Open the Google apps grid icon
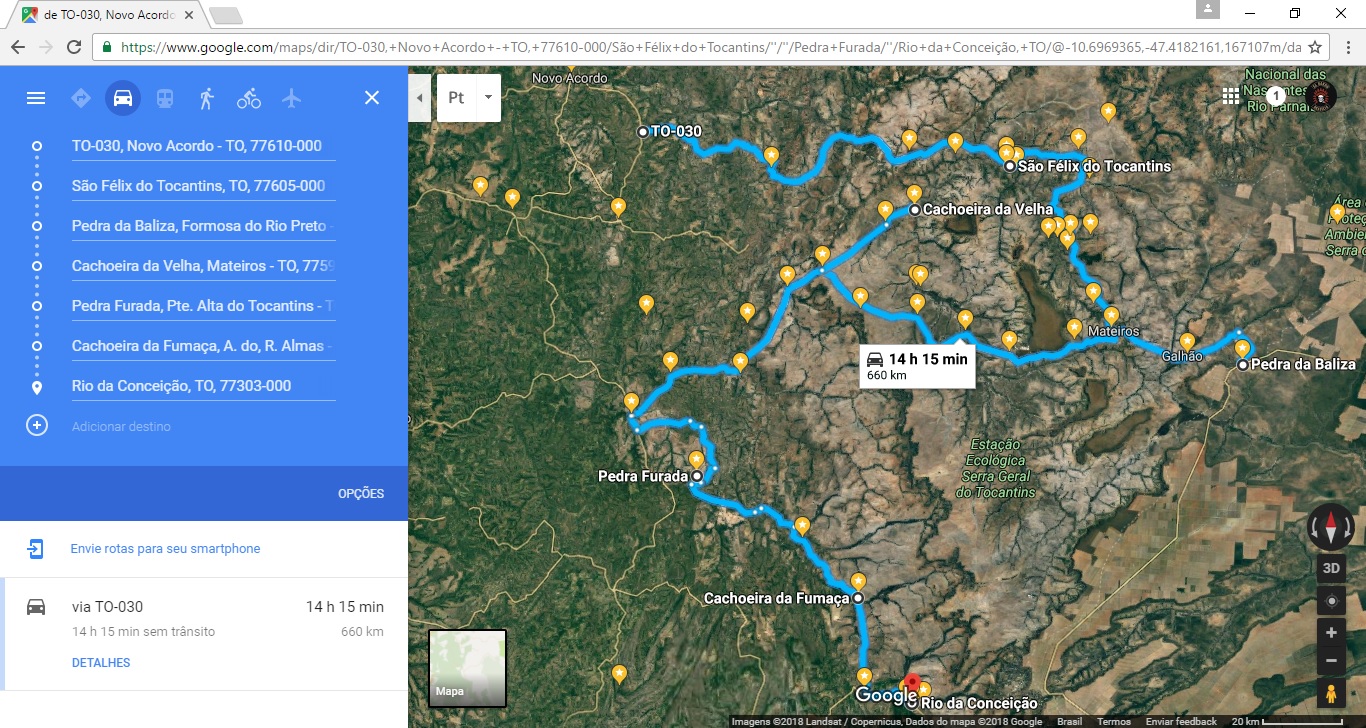 coord(1230,96)
